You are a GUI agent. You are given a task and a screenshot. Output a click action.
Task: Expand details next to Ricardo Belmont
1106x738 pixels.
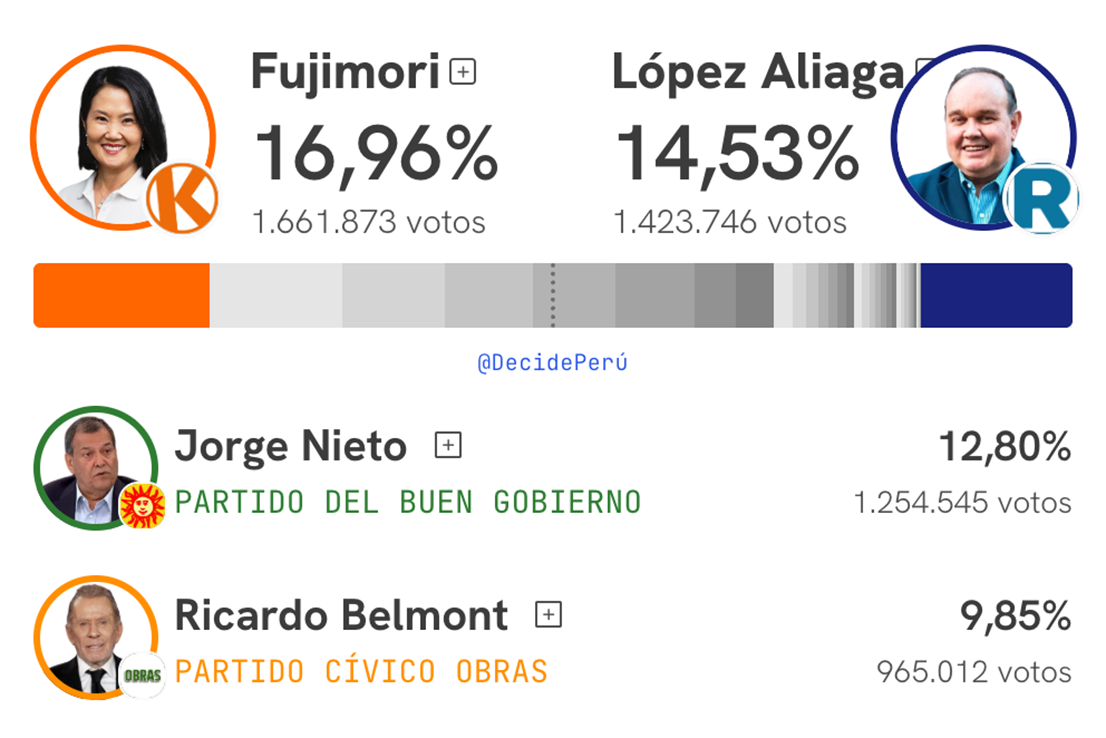pos(548,614)
